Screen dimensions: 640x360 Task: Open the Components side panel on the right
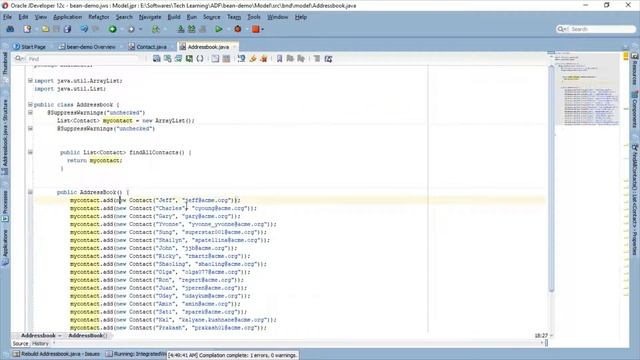pyautogui.click(x=635, y=110)
